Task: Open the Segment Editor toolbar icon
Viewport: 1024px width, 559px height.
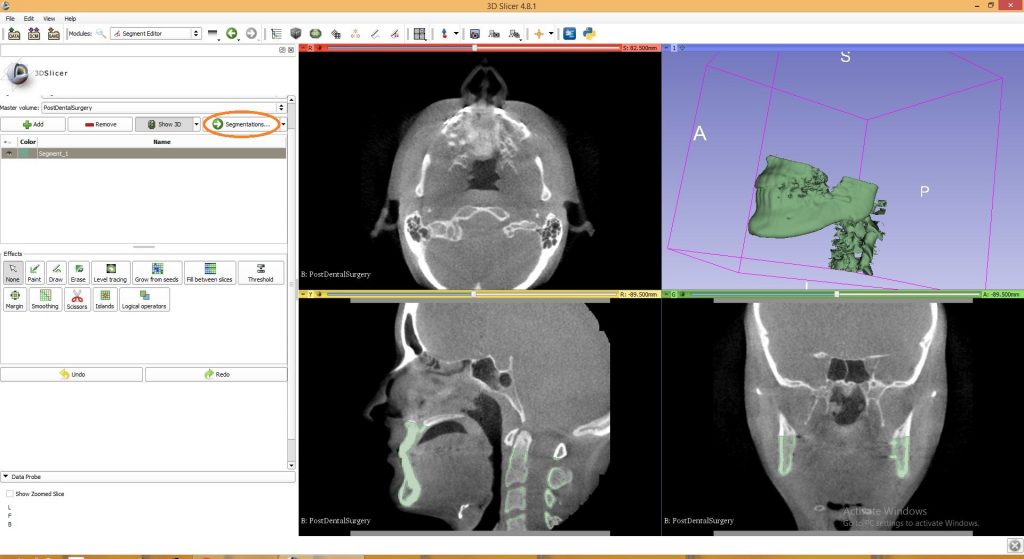Action: (394, 33)
